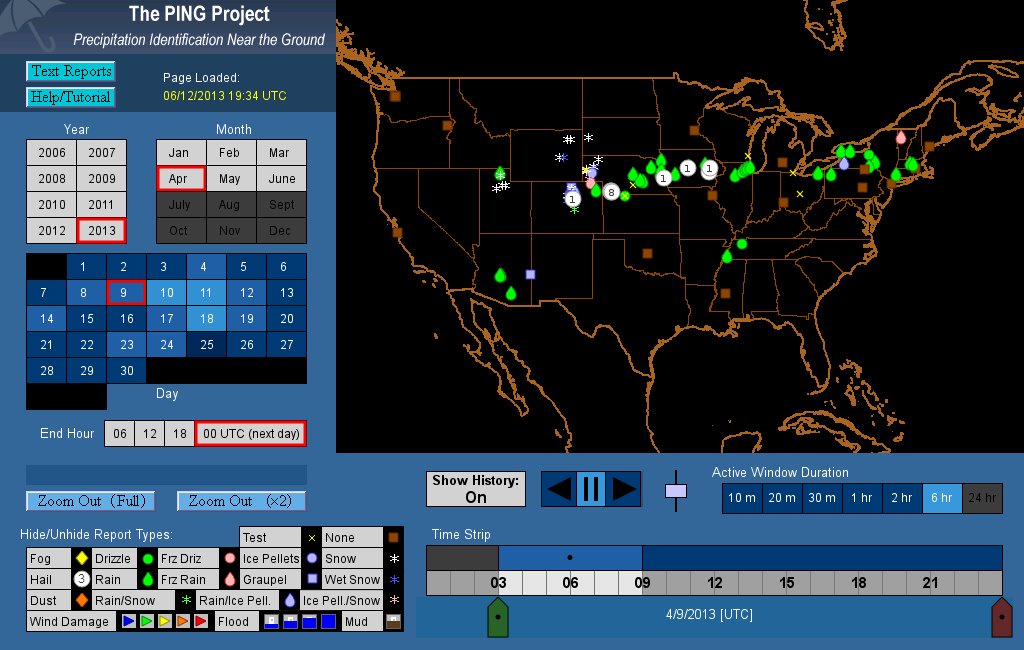Toggle Show History on/off

(476, 489)
